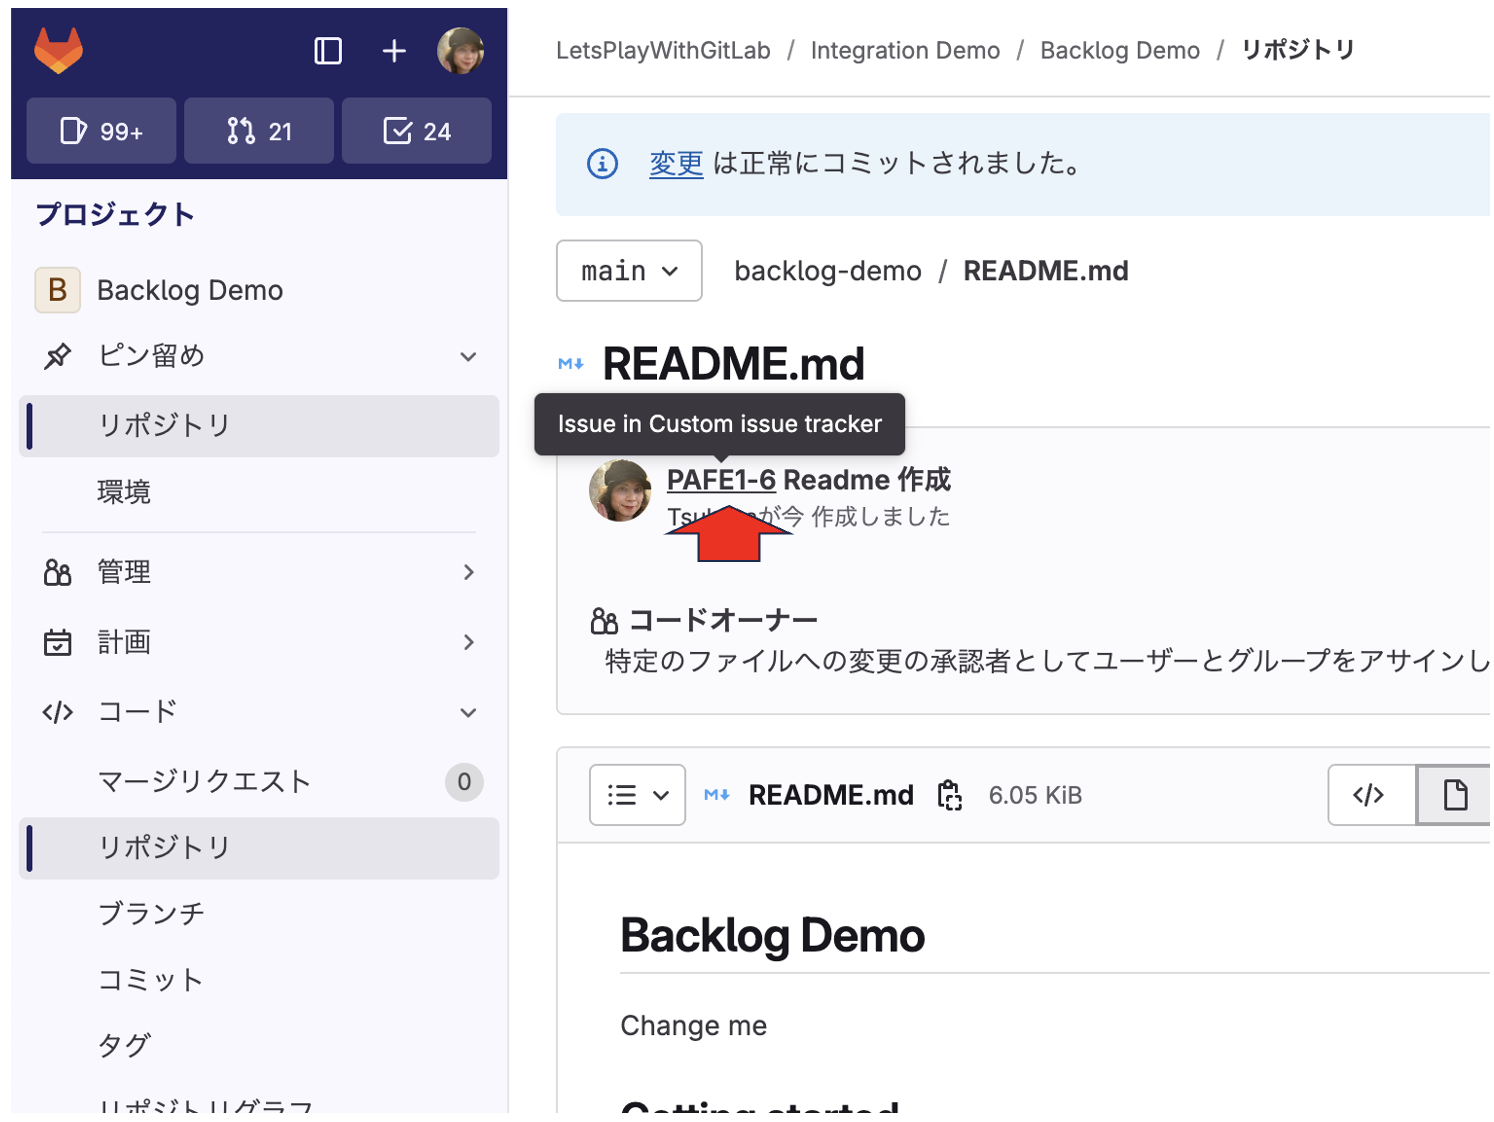Go to Backlog Demo breadcrumb
This screenshot has height=1122, width=1494.
pyautogui.click(x=1120, y=50)
